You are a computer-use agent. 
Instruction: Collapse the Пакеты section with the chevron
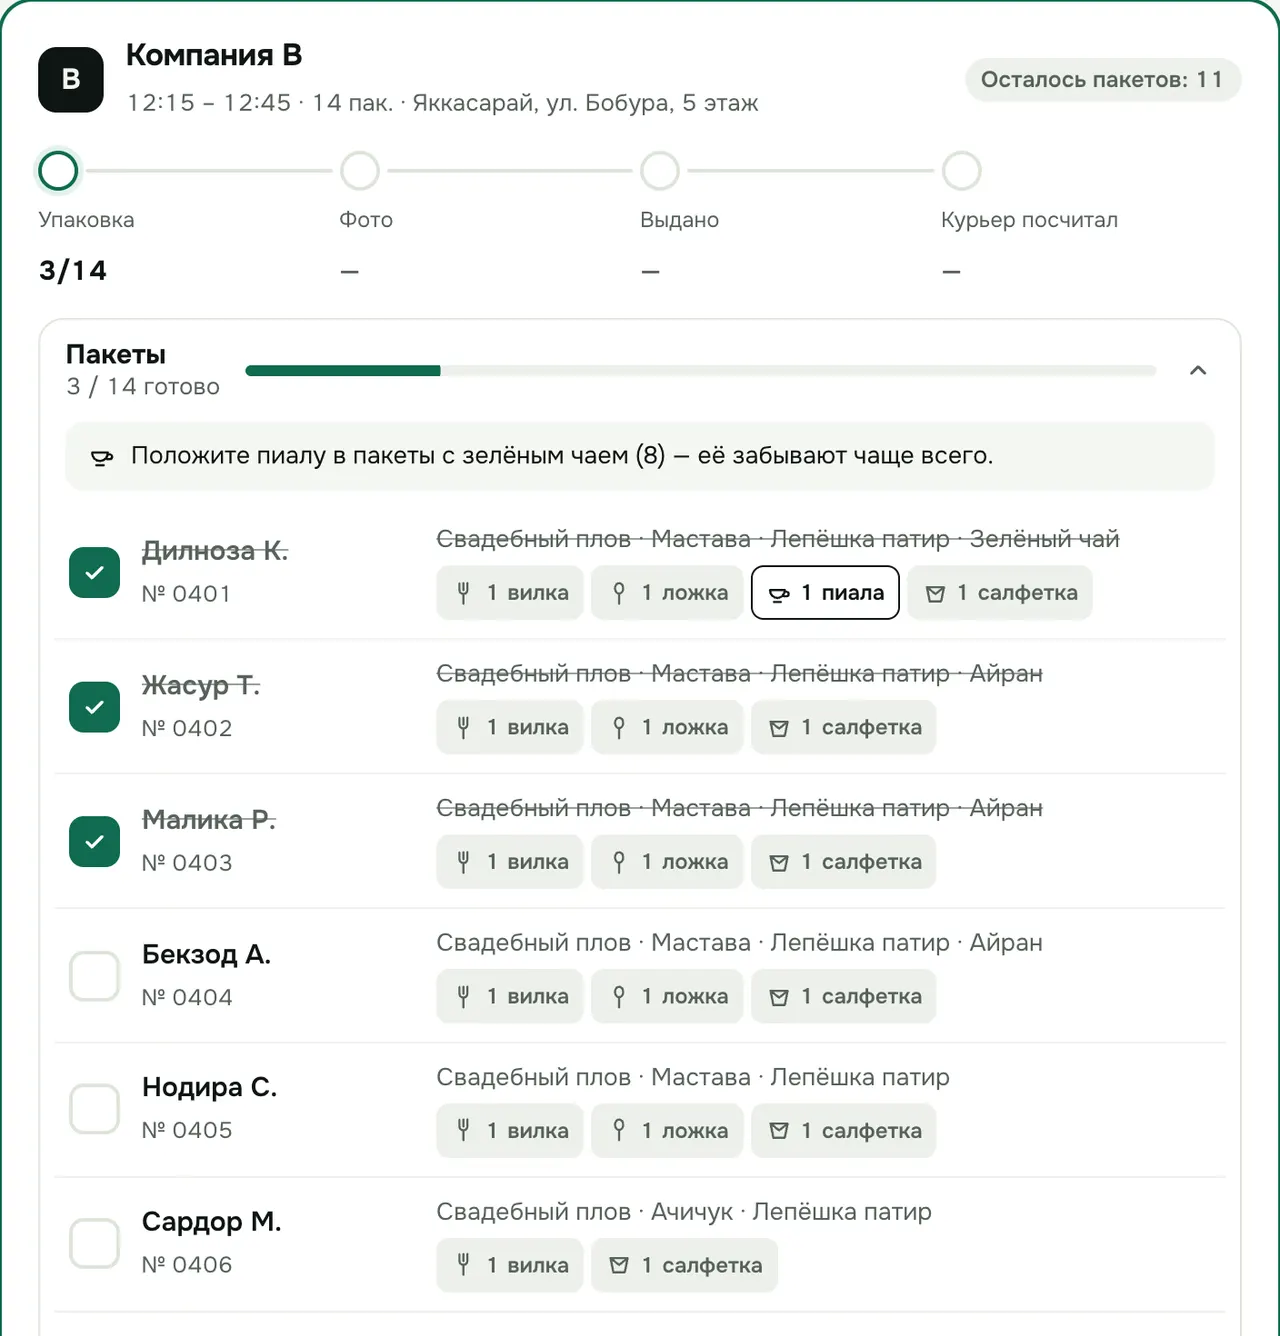(x=1198, y=371)
